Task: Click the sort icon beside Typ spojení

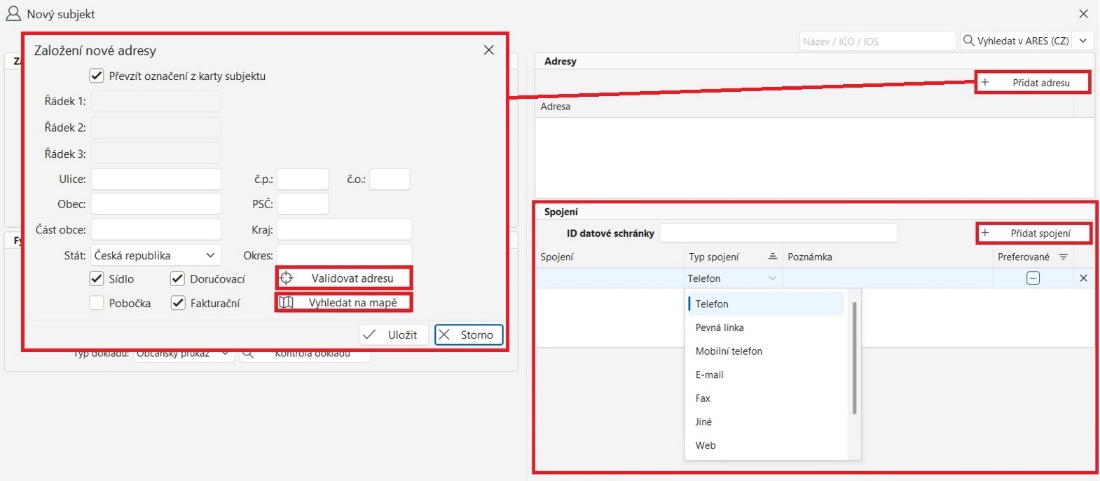Action: (x=772, y=257)
